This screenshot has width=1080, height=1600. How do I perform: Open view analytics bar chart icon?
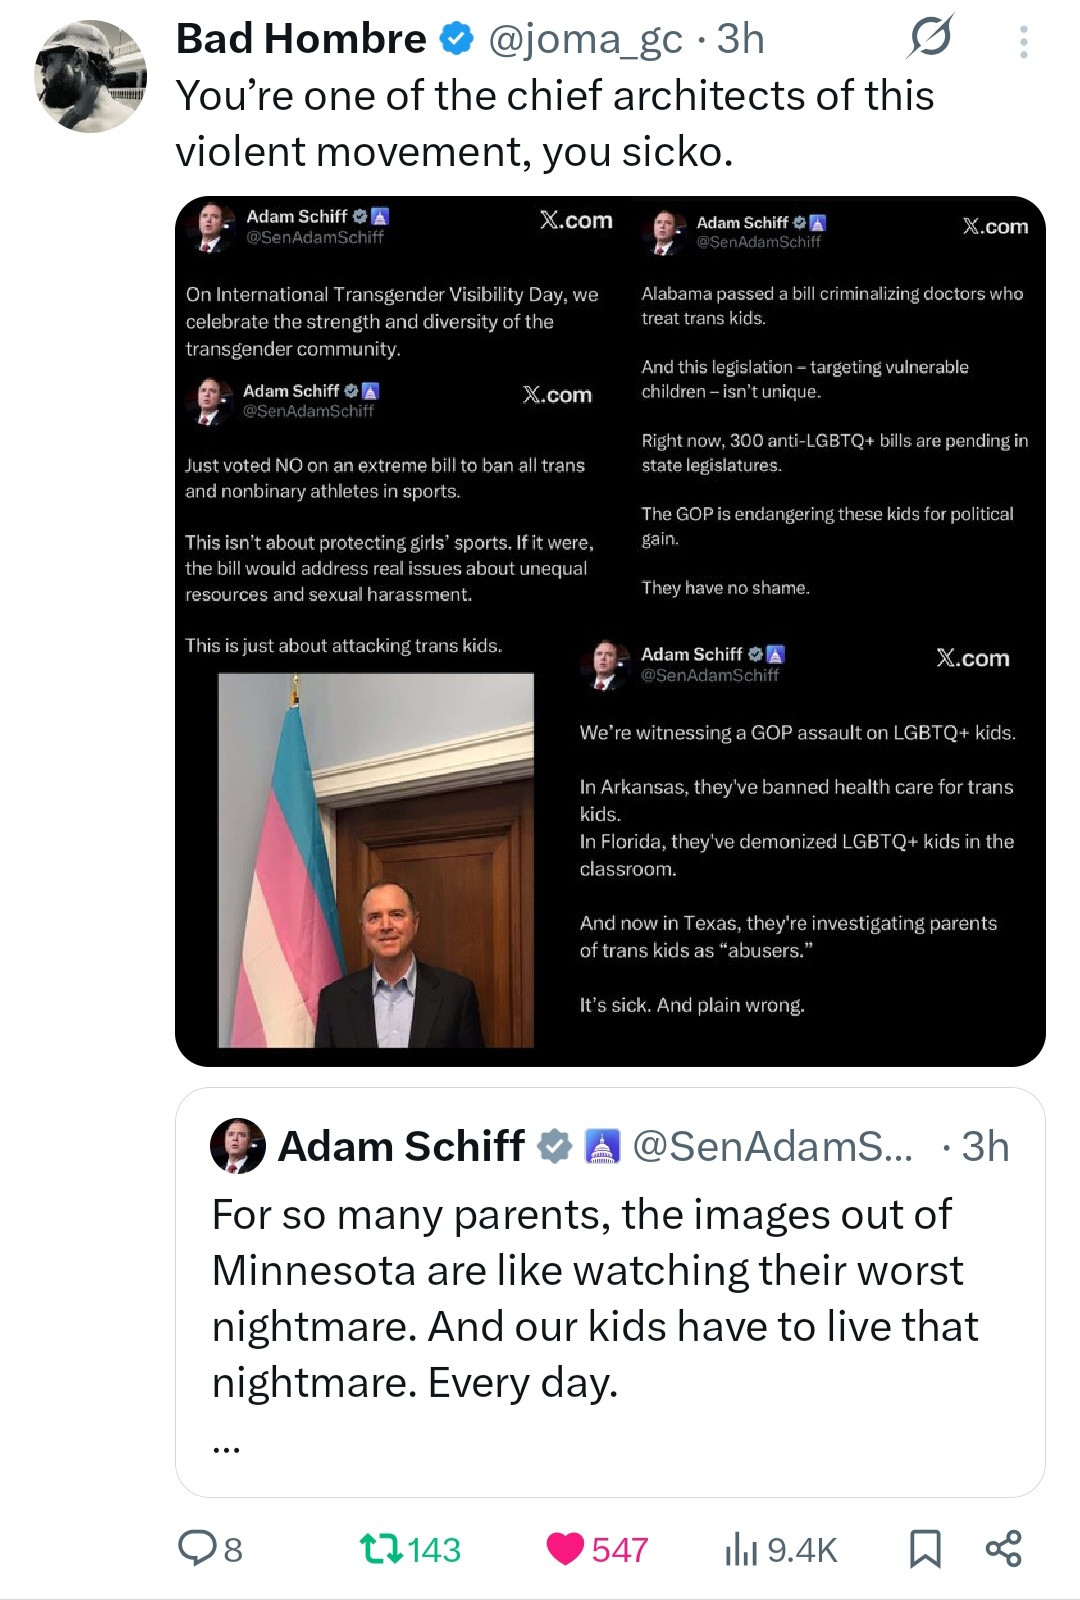(741, 1549)
